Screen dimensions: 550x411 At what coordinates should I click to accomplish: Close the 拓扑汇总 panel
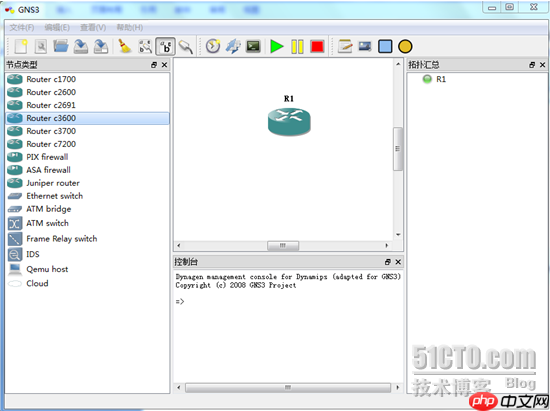543,65
